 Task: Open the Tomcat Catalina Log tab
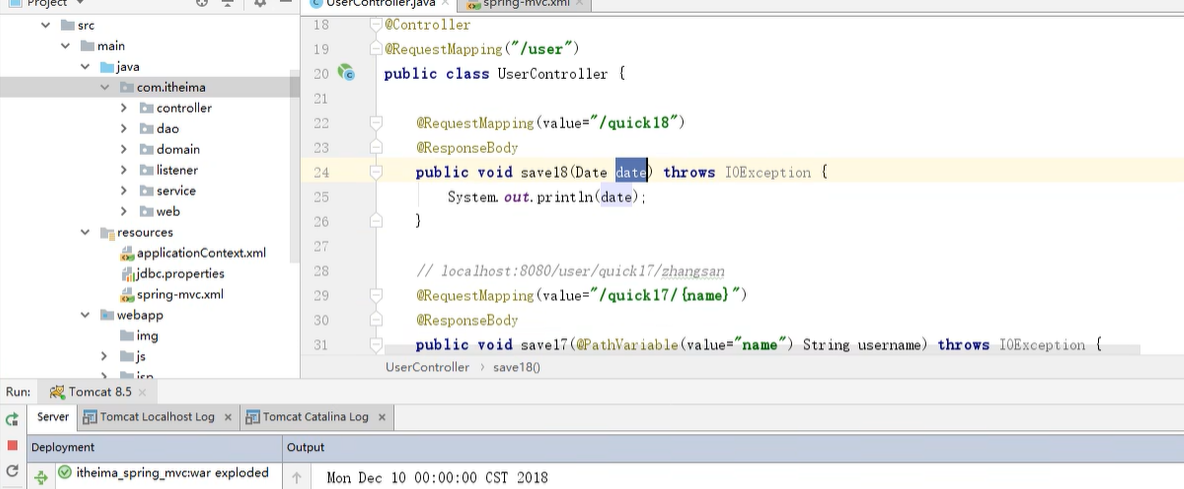[x=316, y=417]
